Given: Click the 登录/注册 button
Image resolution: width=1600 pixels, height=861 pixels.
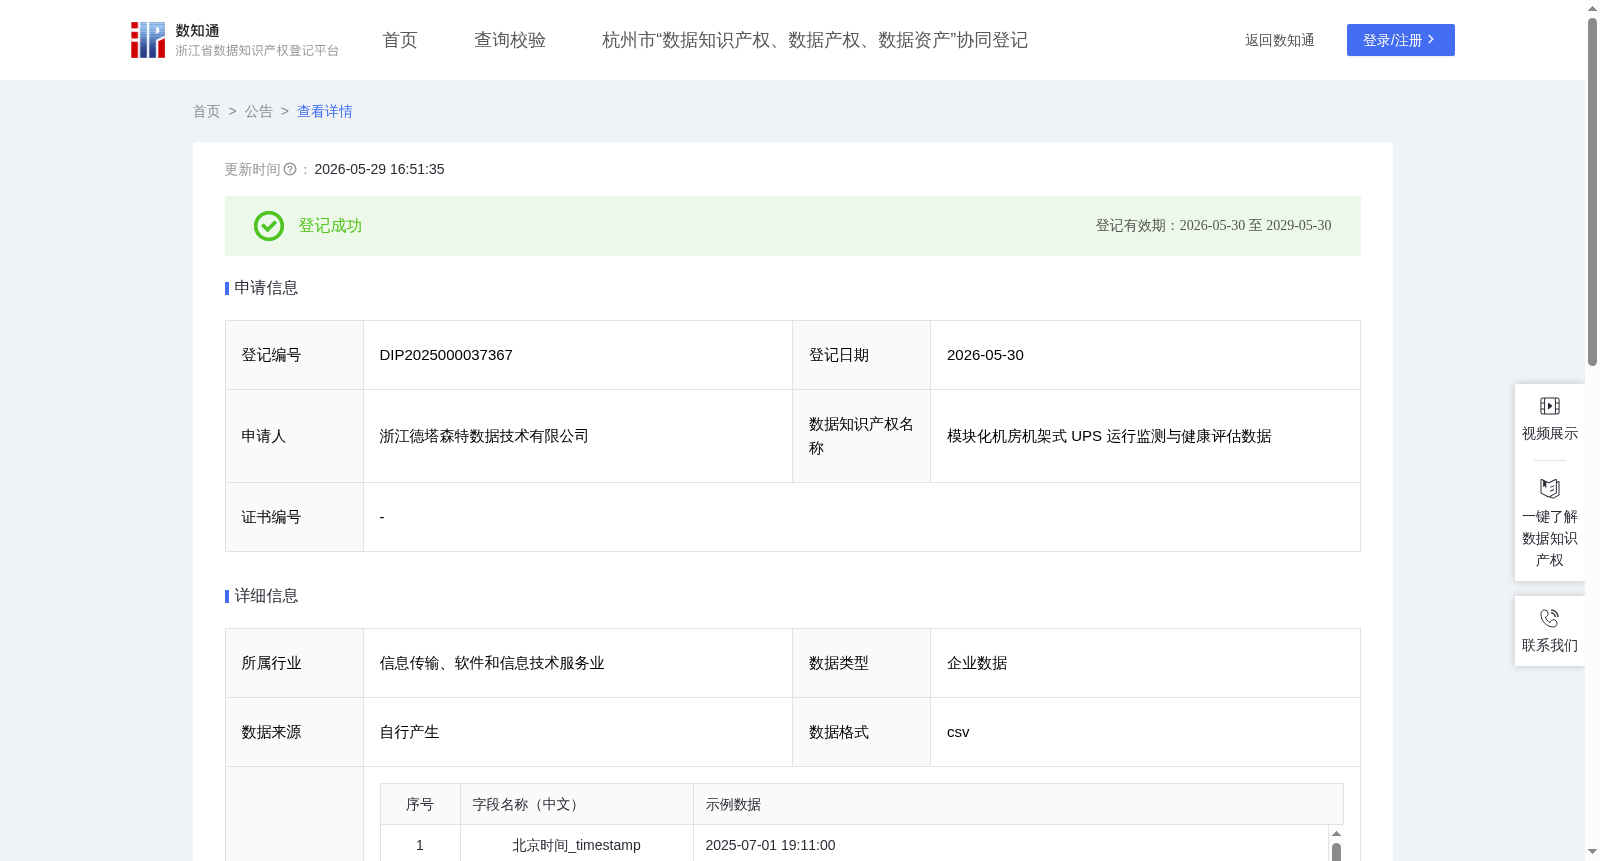Looking at the screenshot, I should coord(1401,40).
